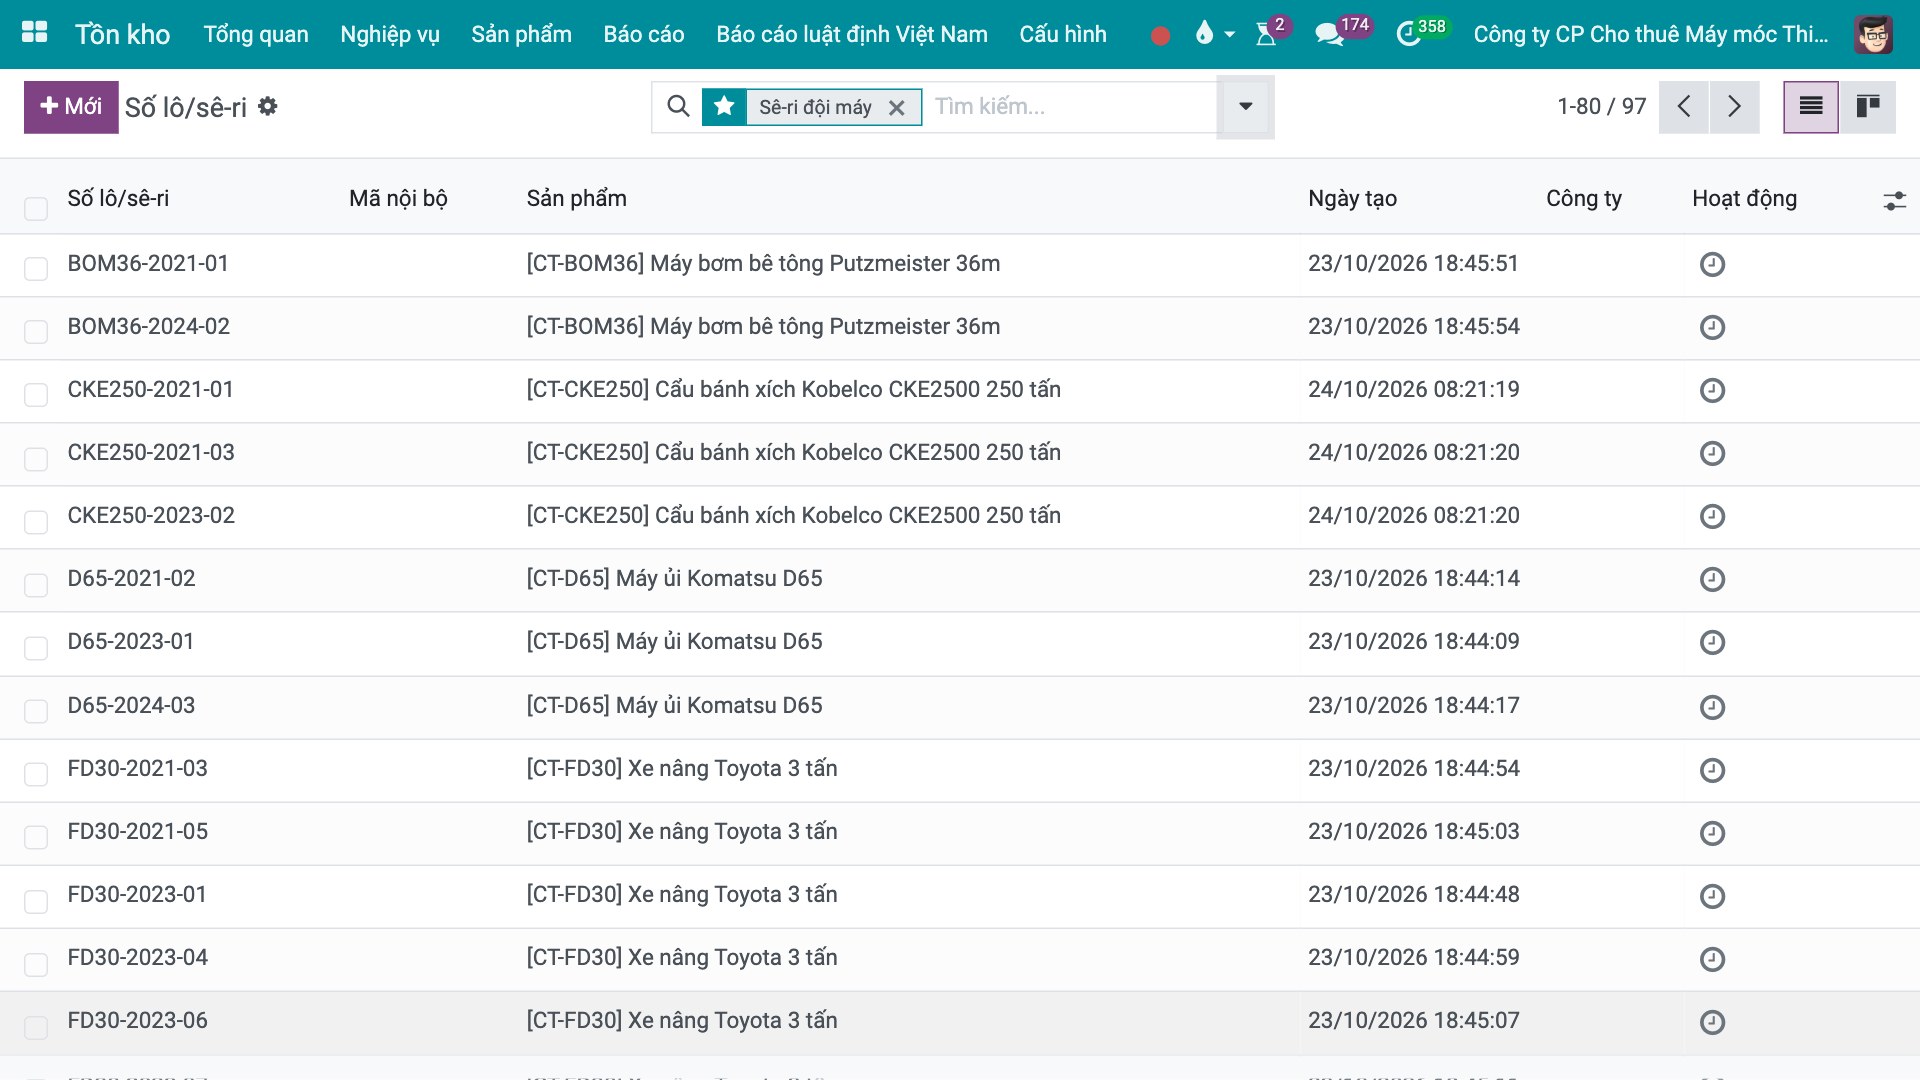Focus the Tìm kiếm search field
Image resolution: width=1920 pixels, height=1080 pixels.
tap(1070, 106)
